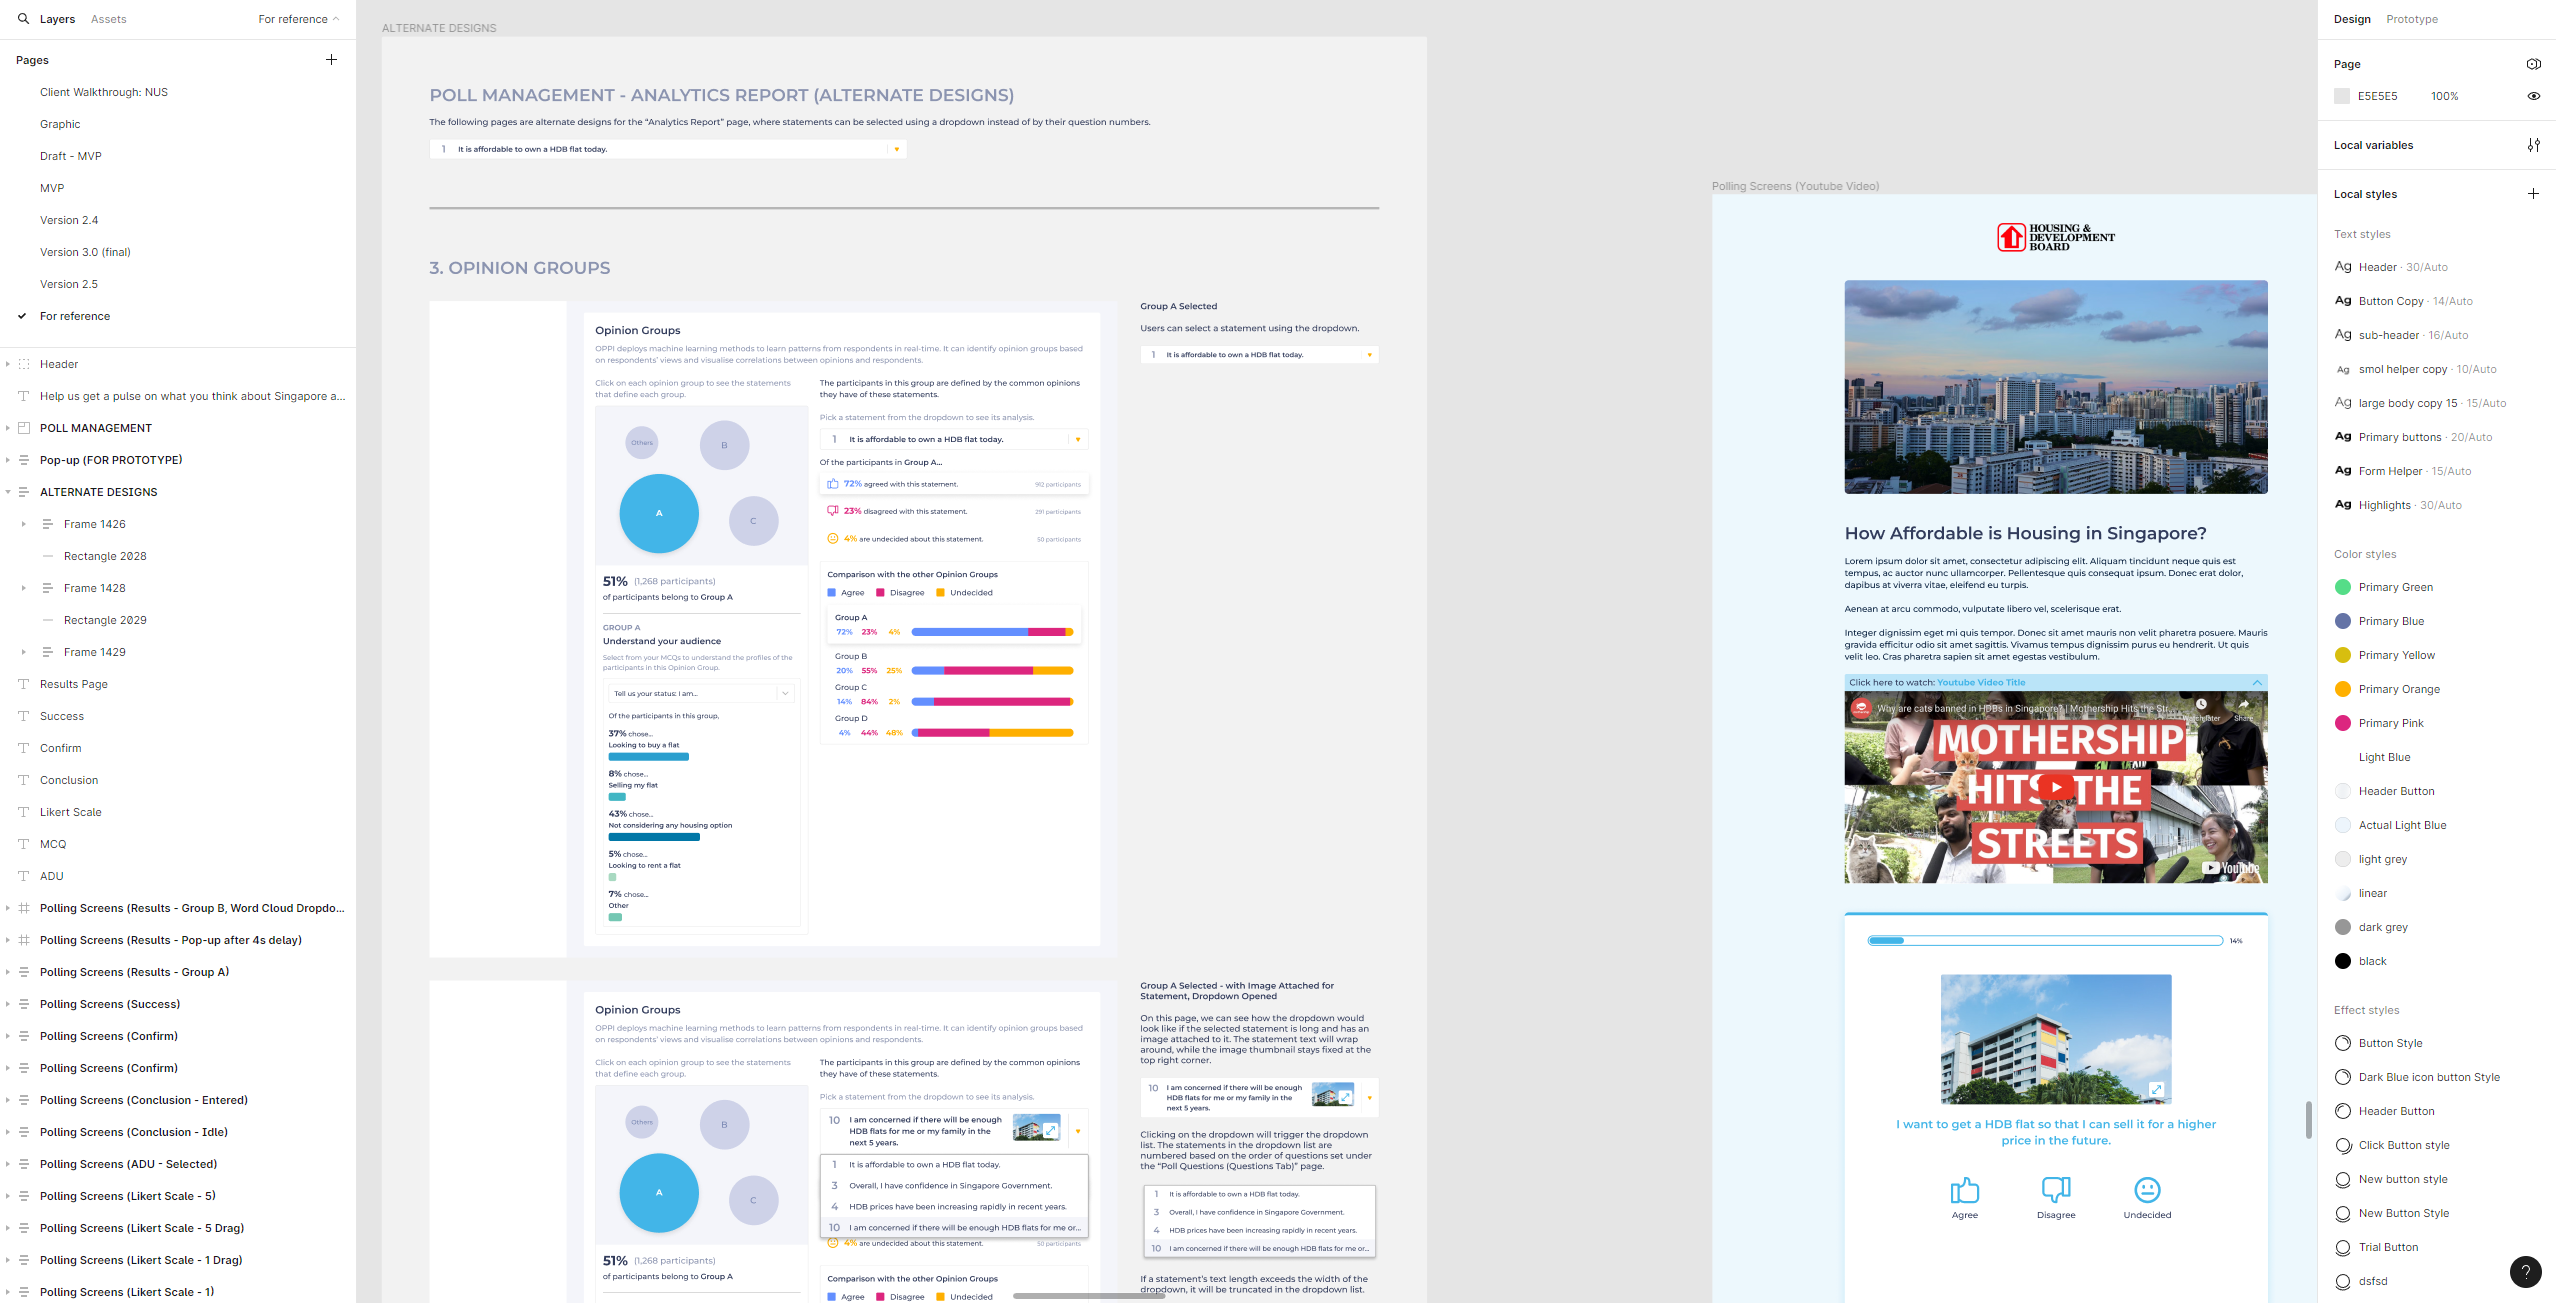Click the Header text style Ag icon
Screen dimensions: 2556x1303
click(x=2343, y=267)
